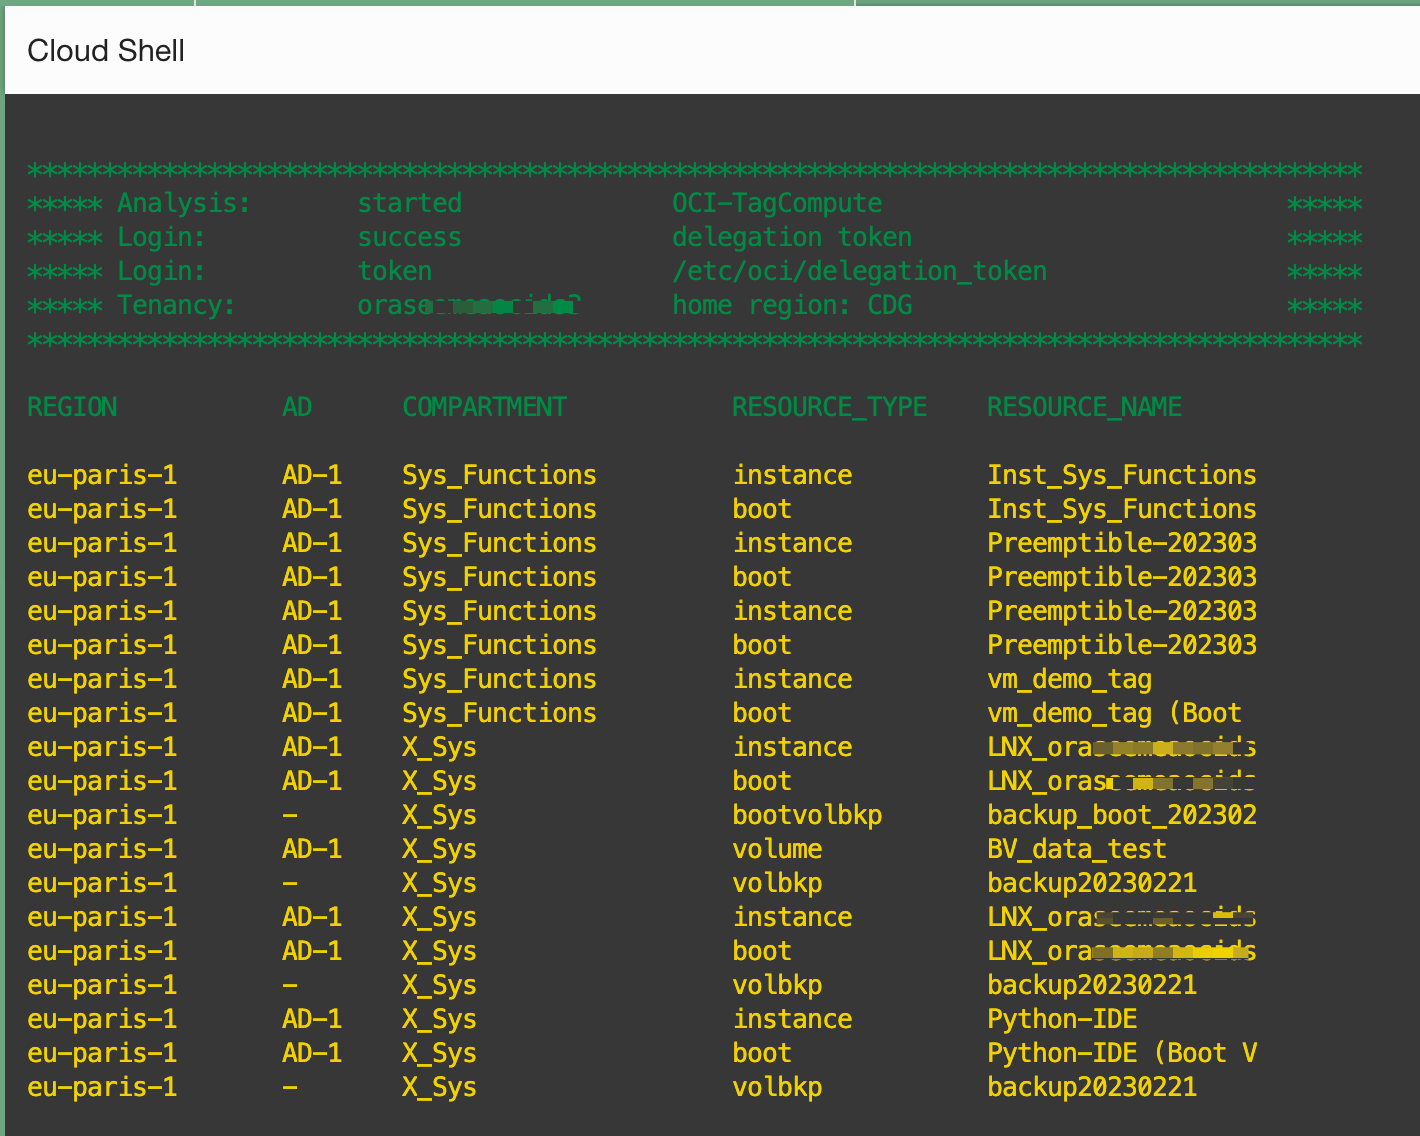Click the dash AD value in bootvolbkp row
Viewport: 1420px width, 1136px height.
[290, 815]
